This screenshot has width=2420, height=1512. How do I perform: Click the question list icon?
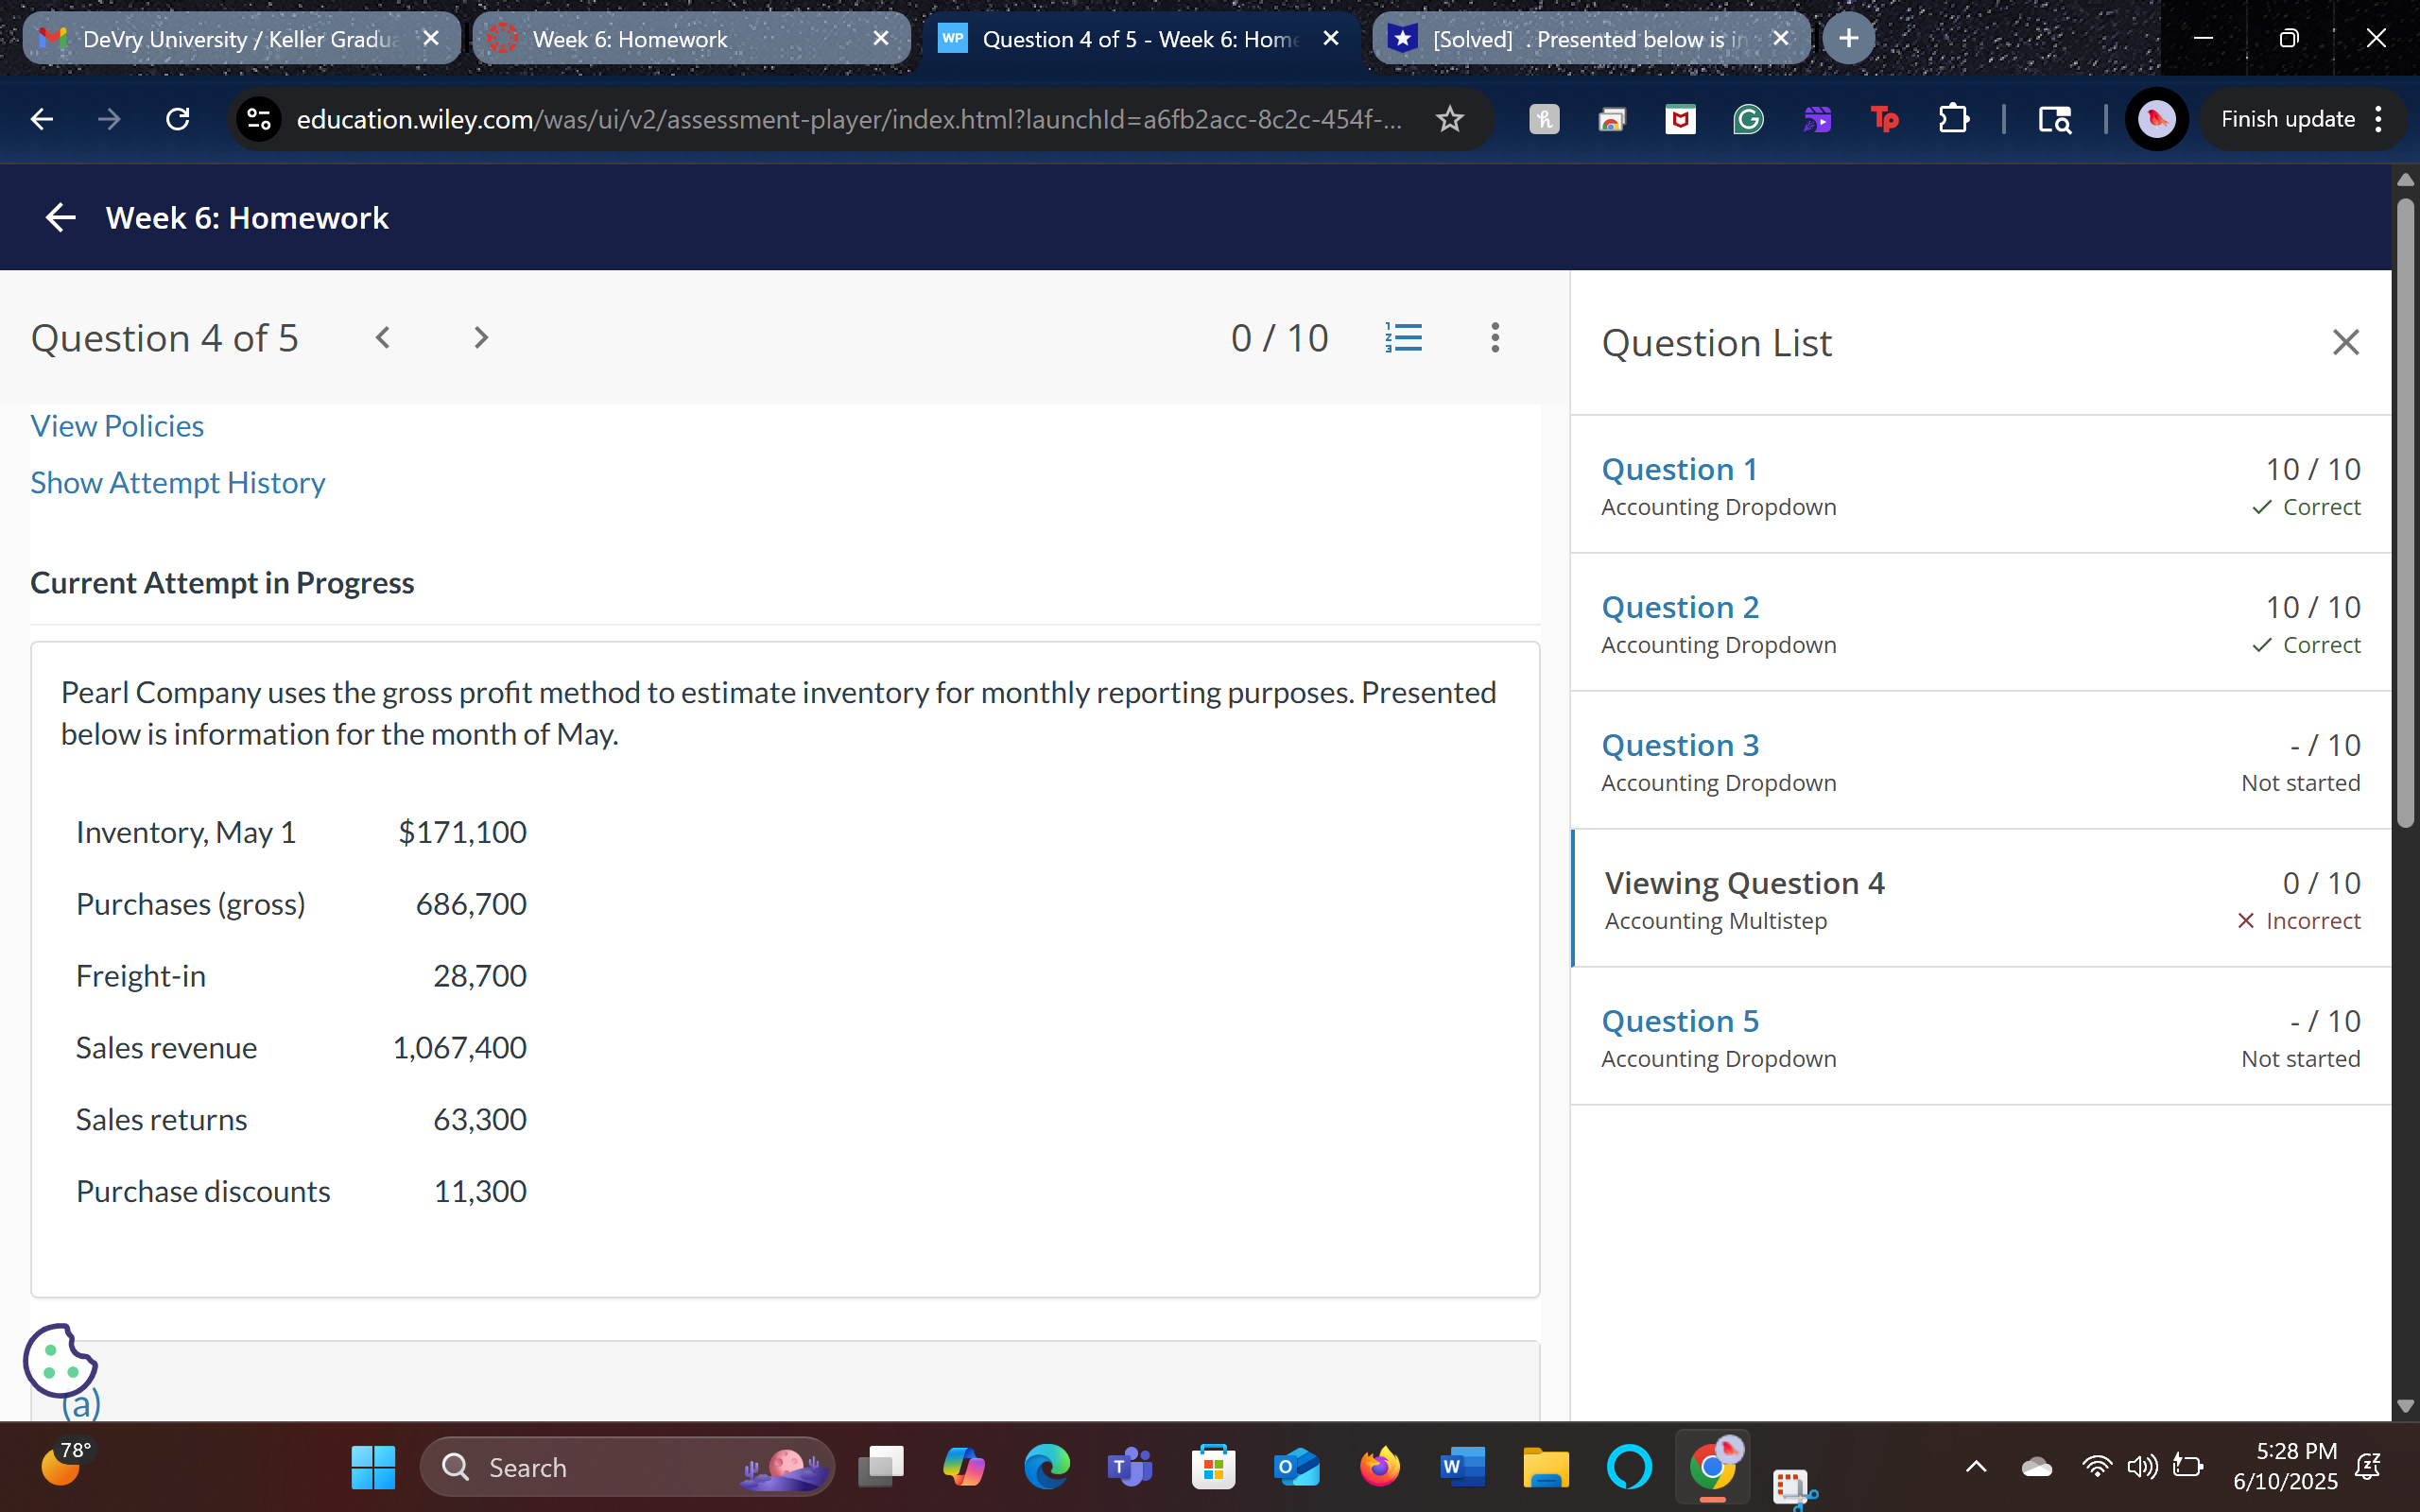coord(1404,338)
